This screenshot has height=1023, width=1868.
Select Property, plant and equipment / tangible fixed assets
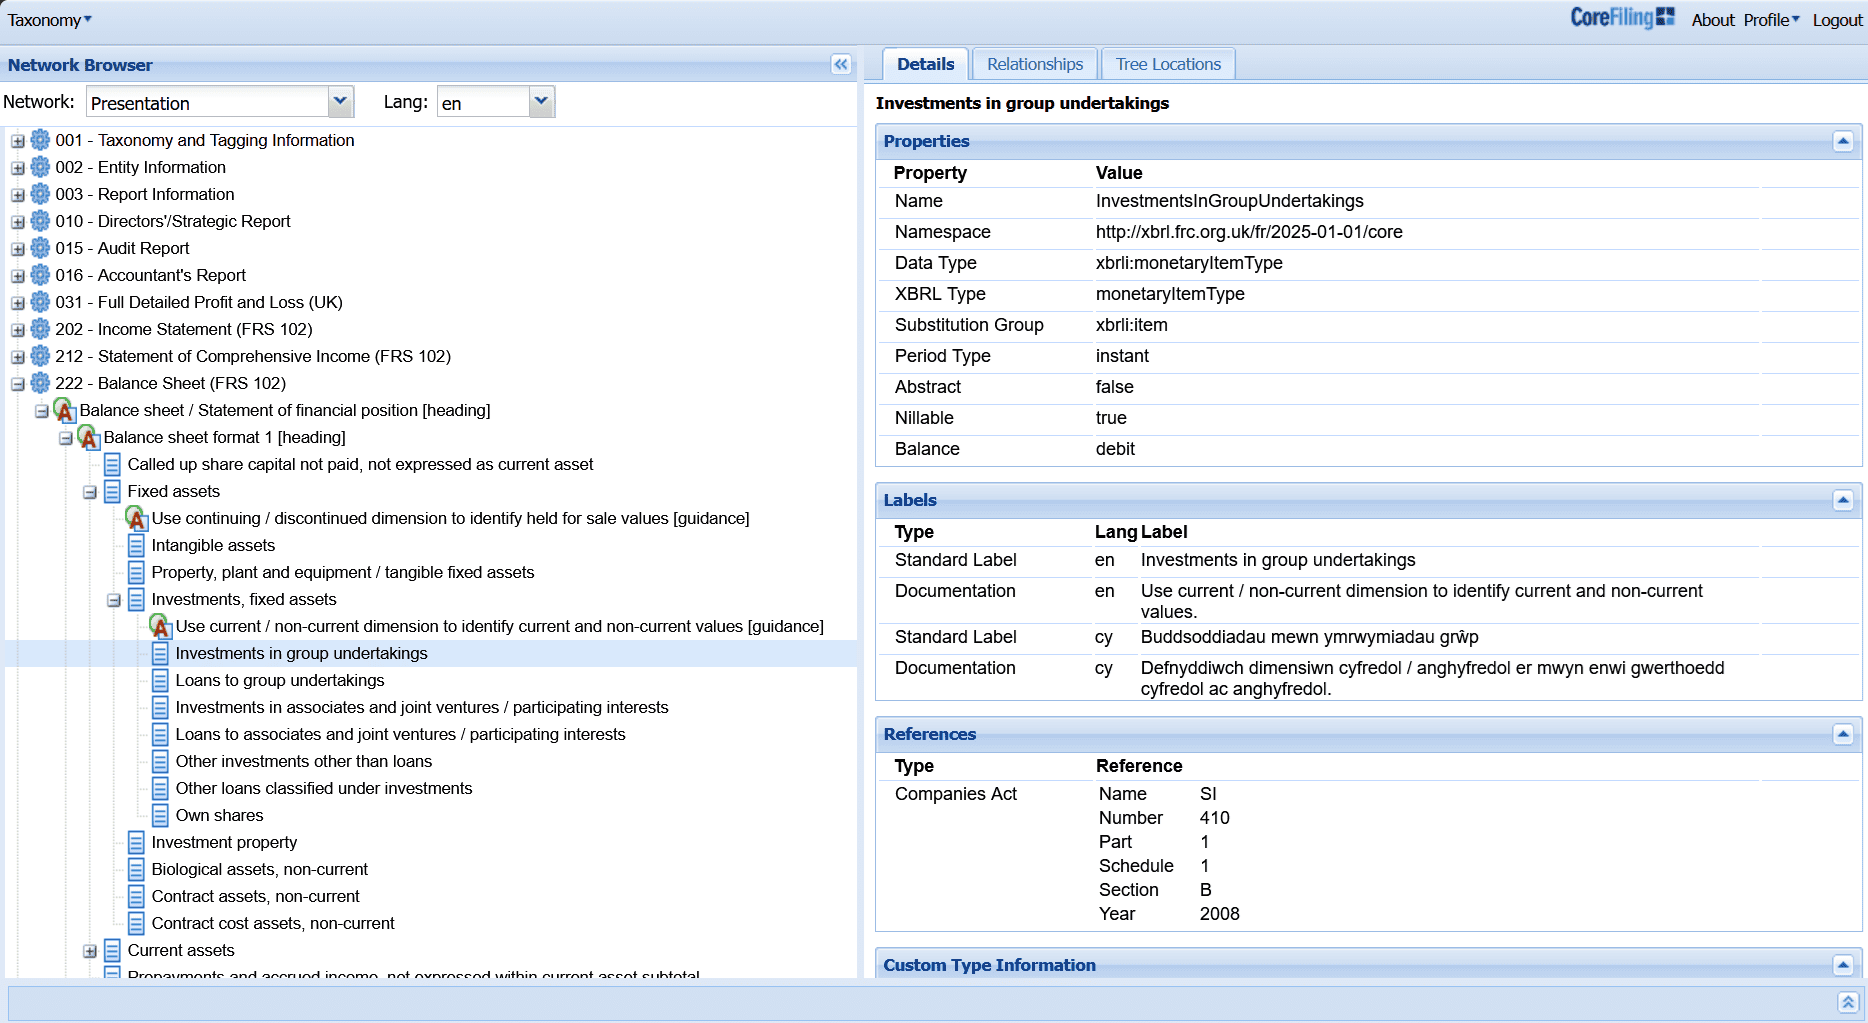tap(343, 572)
